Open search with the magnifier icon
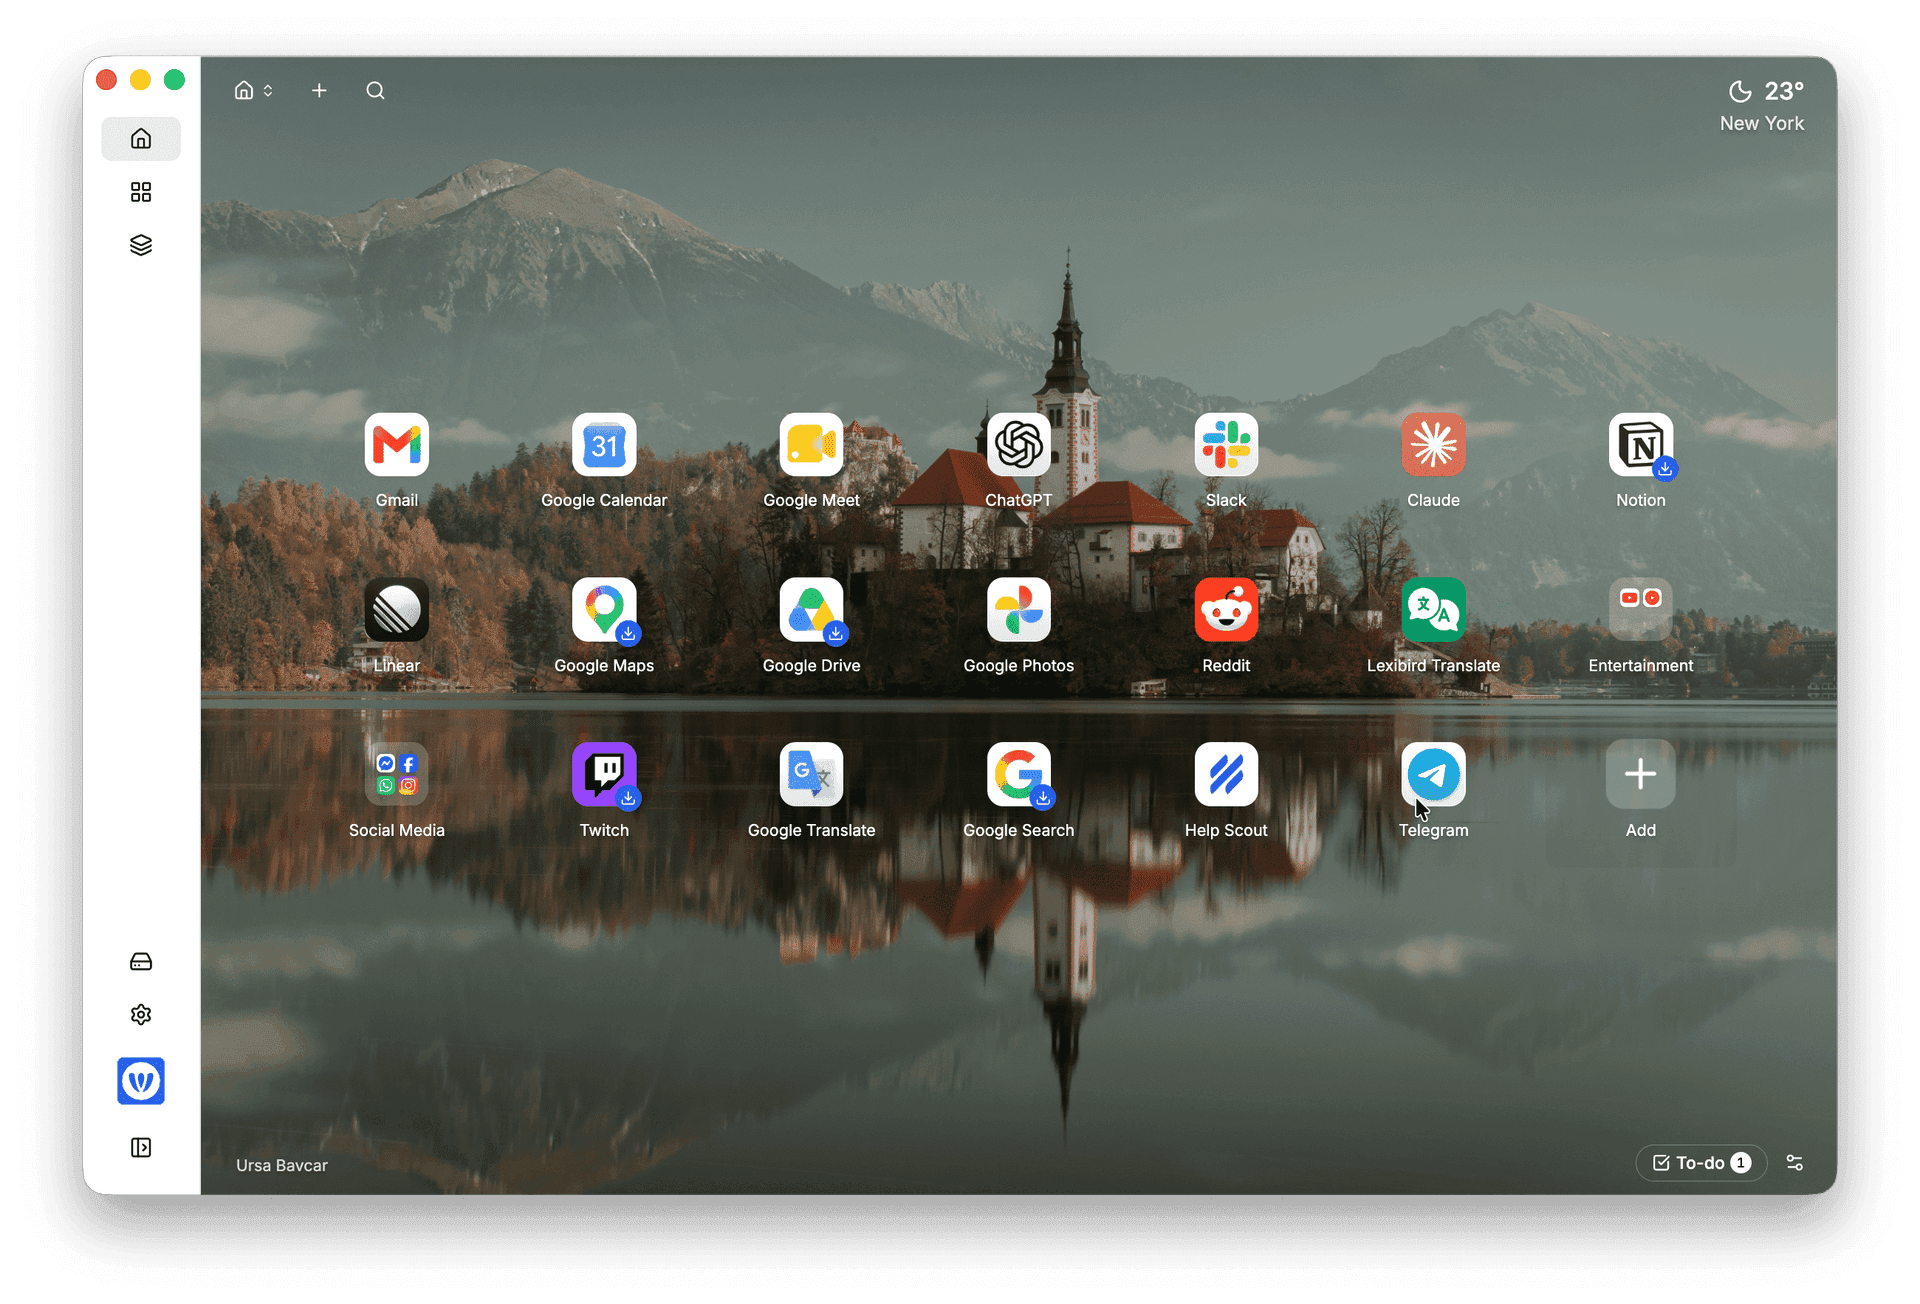The width and height of the screenshot is (1920, 1304). coord(375,91)
